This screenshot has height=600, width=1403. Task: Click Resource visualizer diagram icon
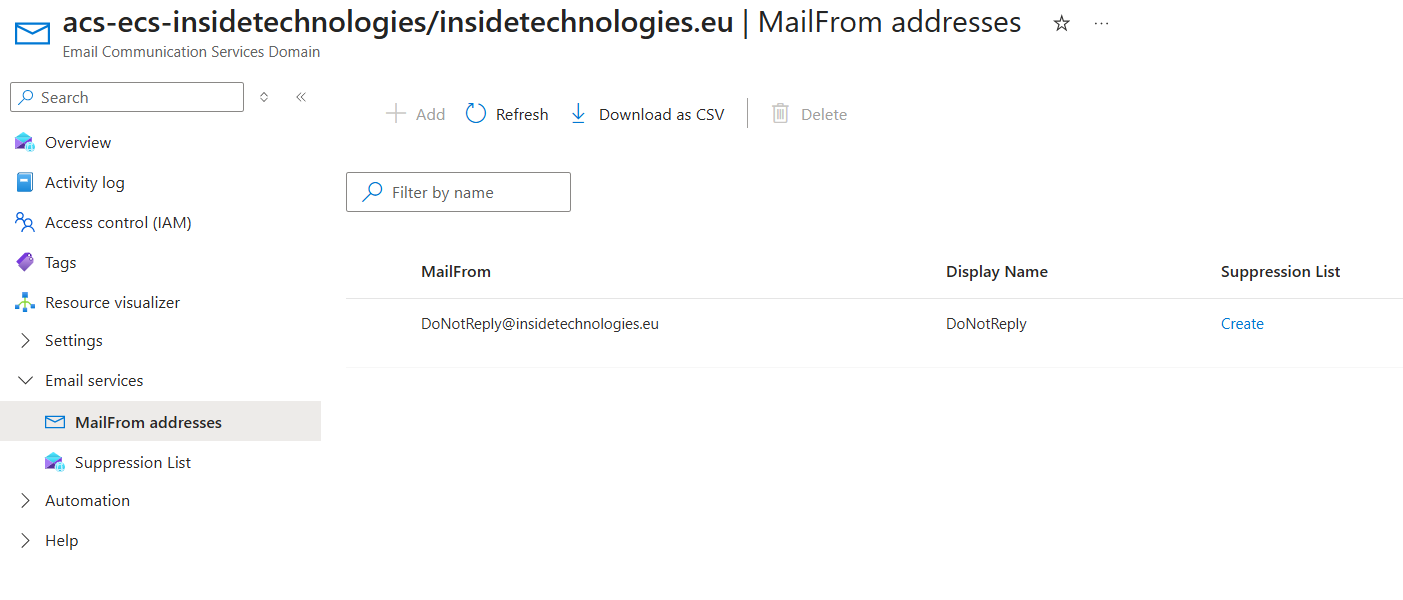coord(25,302)
